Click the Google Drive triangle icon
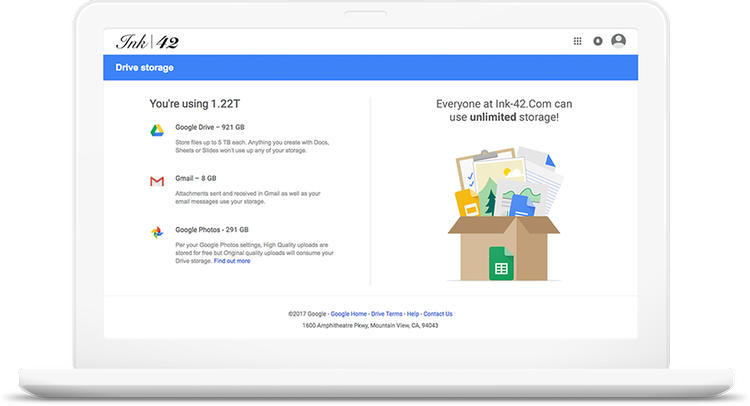This screenshot has height=406, width=750. click(157, 129)
